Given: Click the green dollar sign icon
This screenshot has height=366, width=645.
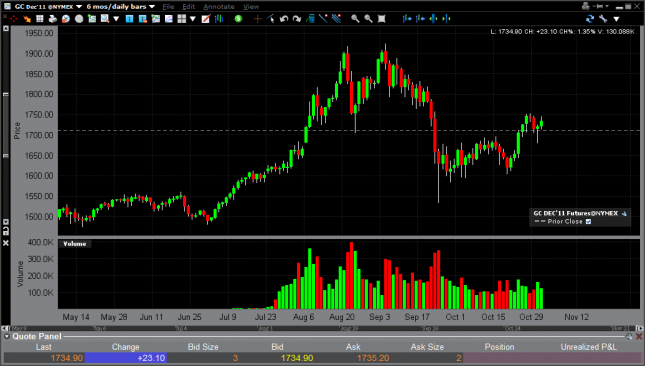Looking at the screenshot, I should [238, 19].
